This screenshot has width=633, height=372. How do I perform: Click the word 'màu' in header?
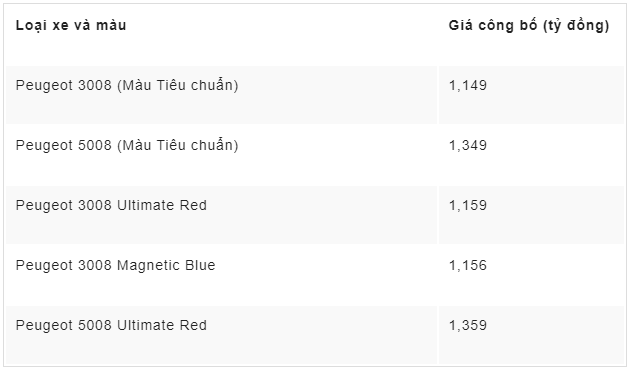pyautogui.click(x=111, y=25)
